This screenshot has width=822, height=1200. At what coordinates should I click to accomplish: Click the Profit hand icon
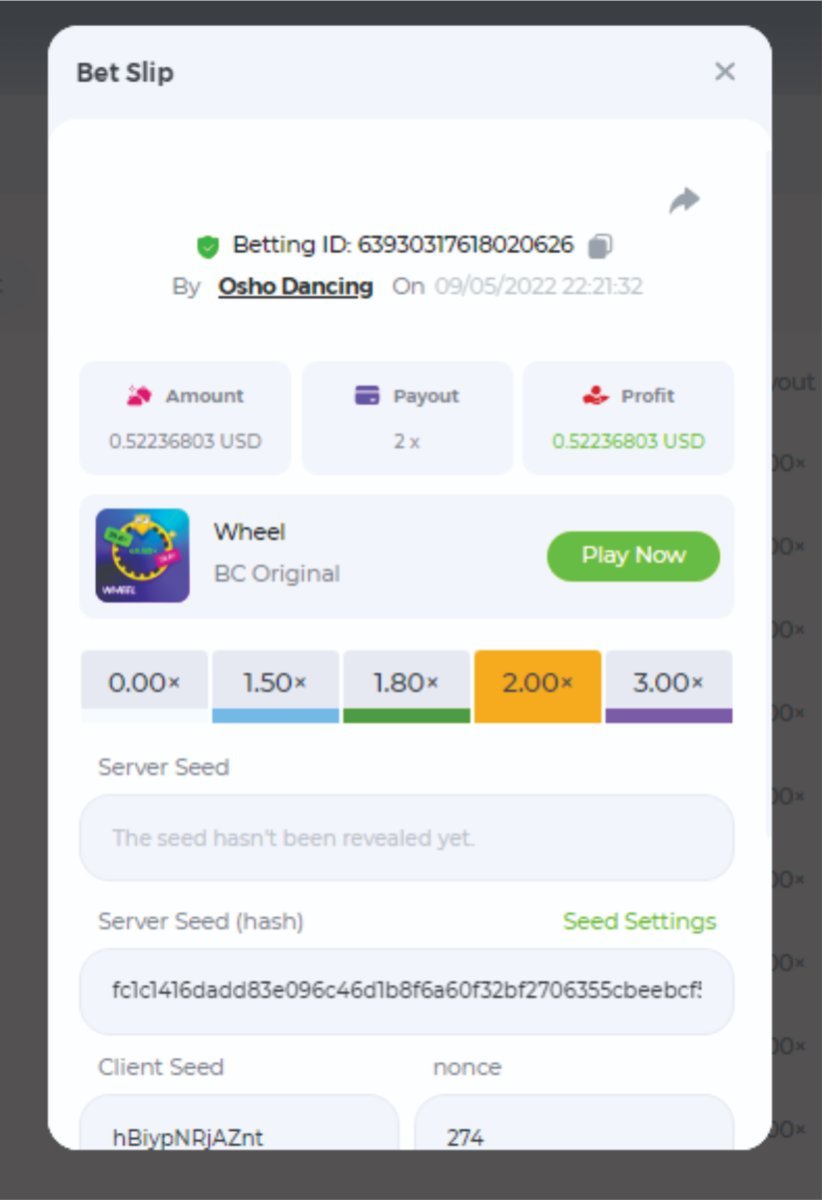596,396
